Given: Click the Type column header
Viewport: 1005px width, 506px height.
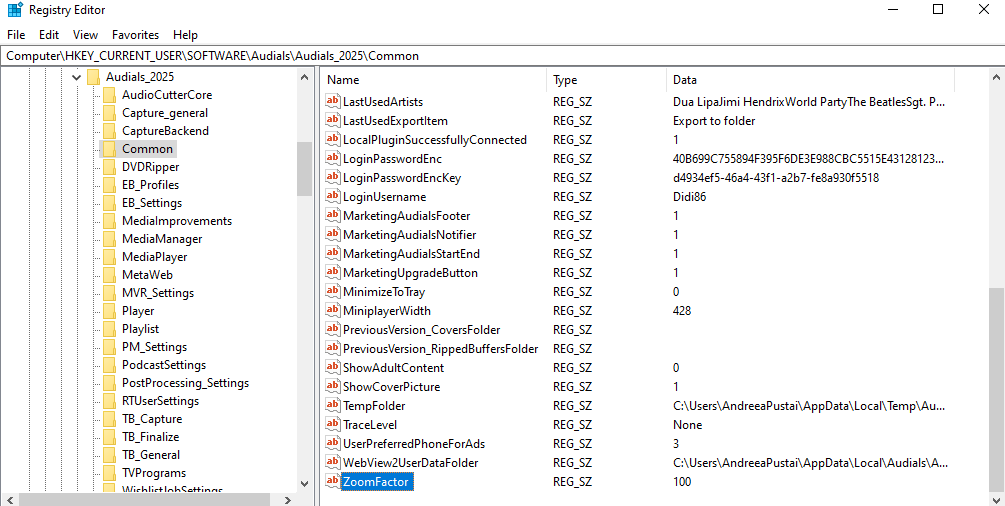Looking at the screenshot, I should point(605,80).
